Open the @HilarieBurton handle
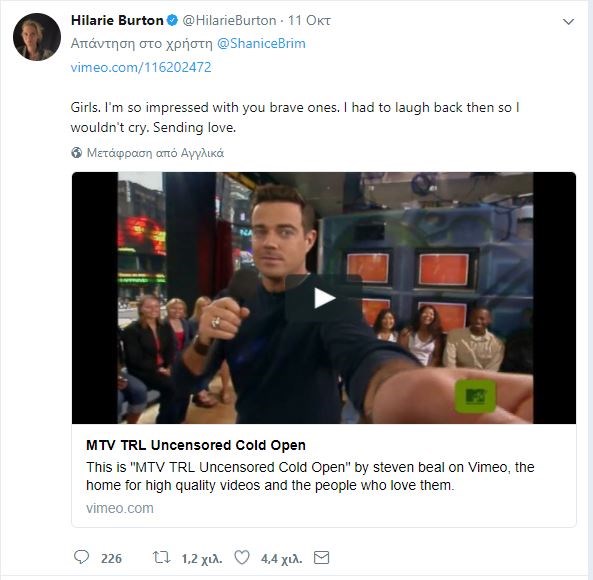Viewport: 593px width, 580px height. pyautogui.click(x=230, y=20)
